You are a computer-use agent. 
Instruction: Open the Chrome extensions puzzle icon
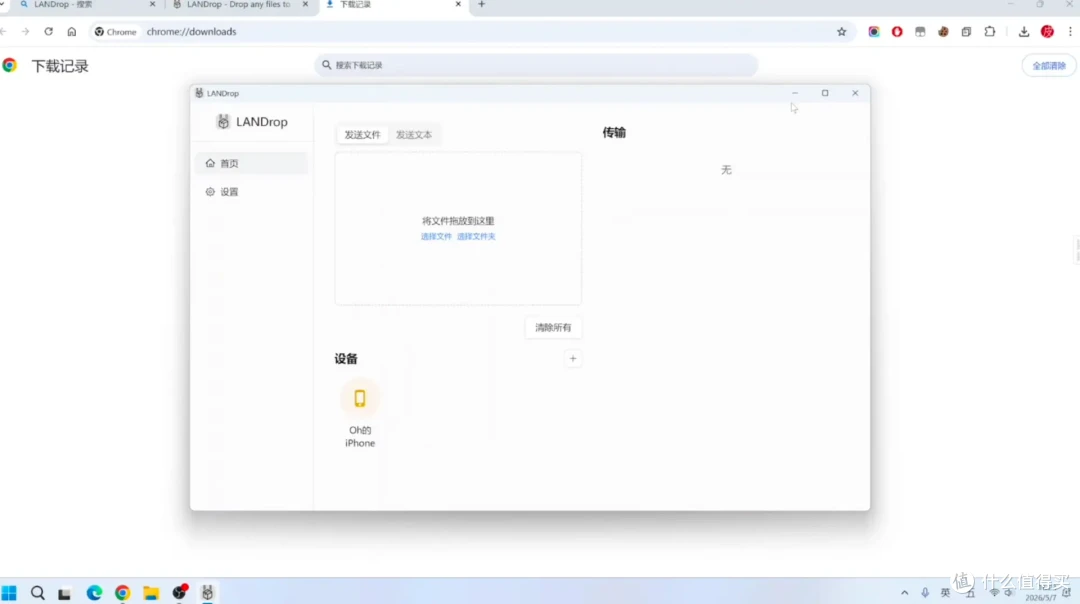pos(990,32)
